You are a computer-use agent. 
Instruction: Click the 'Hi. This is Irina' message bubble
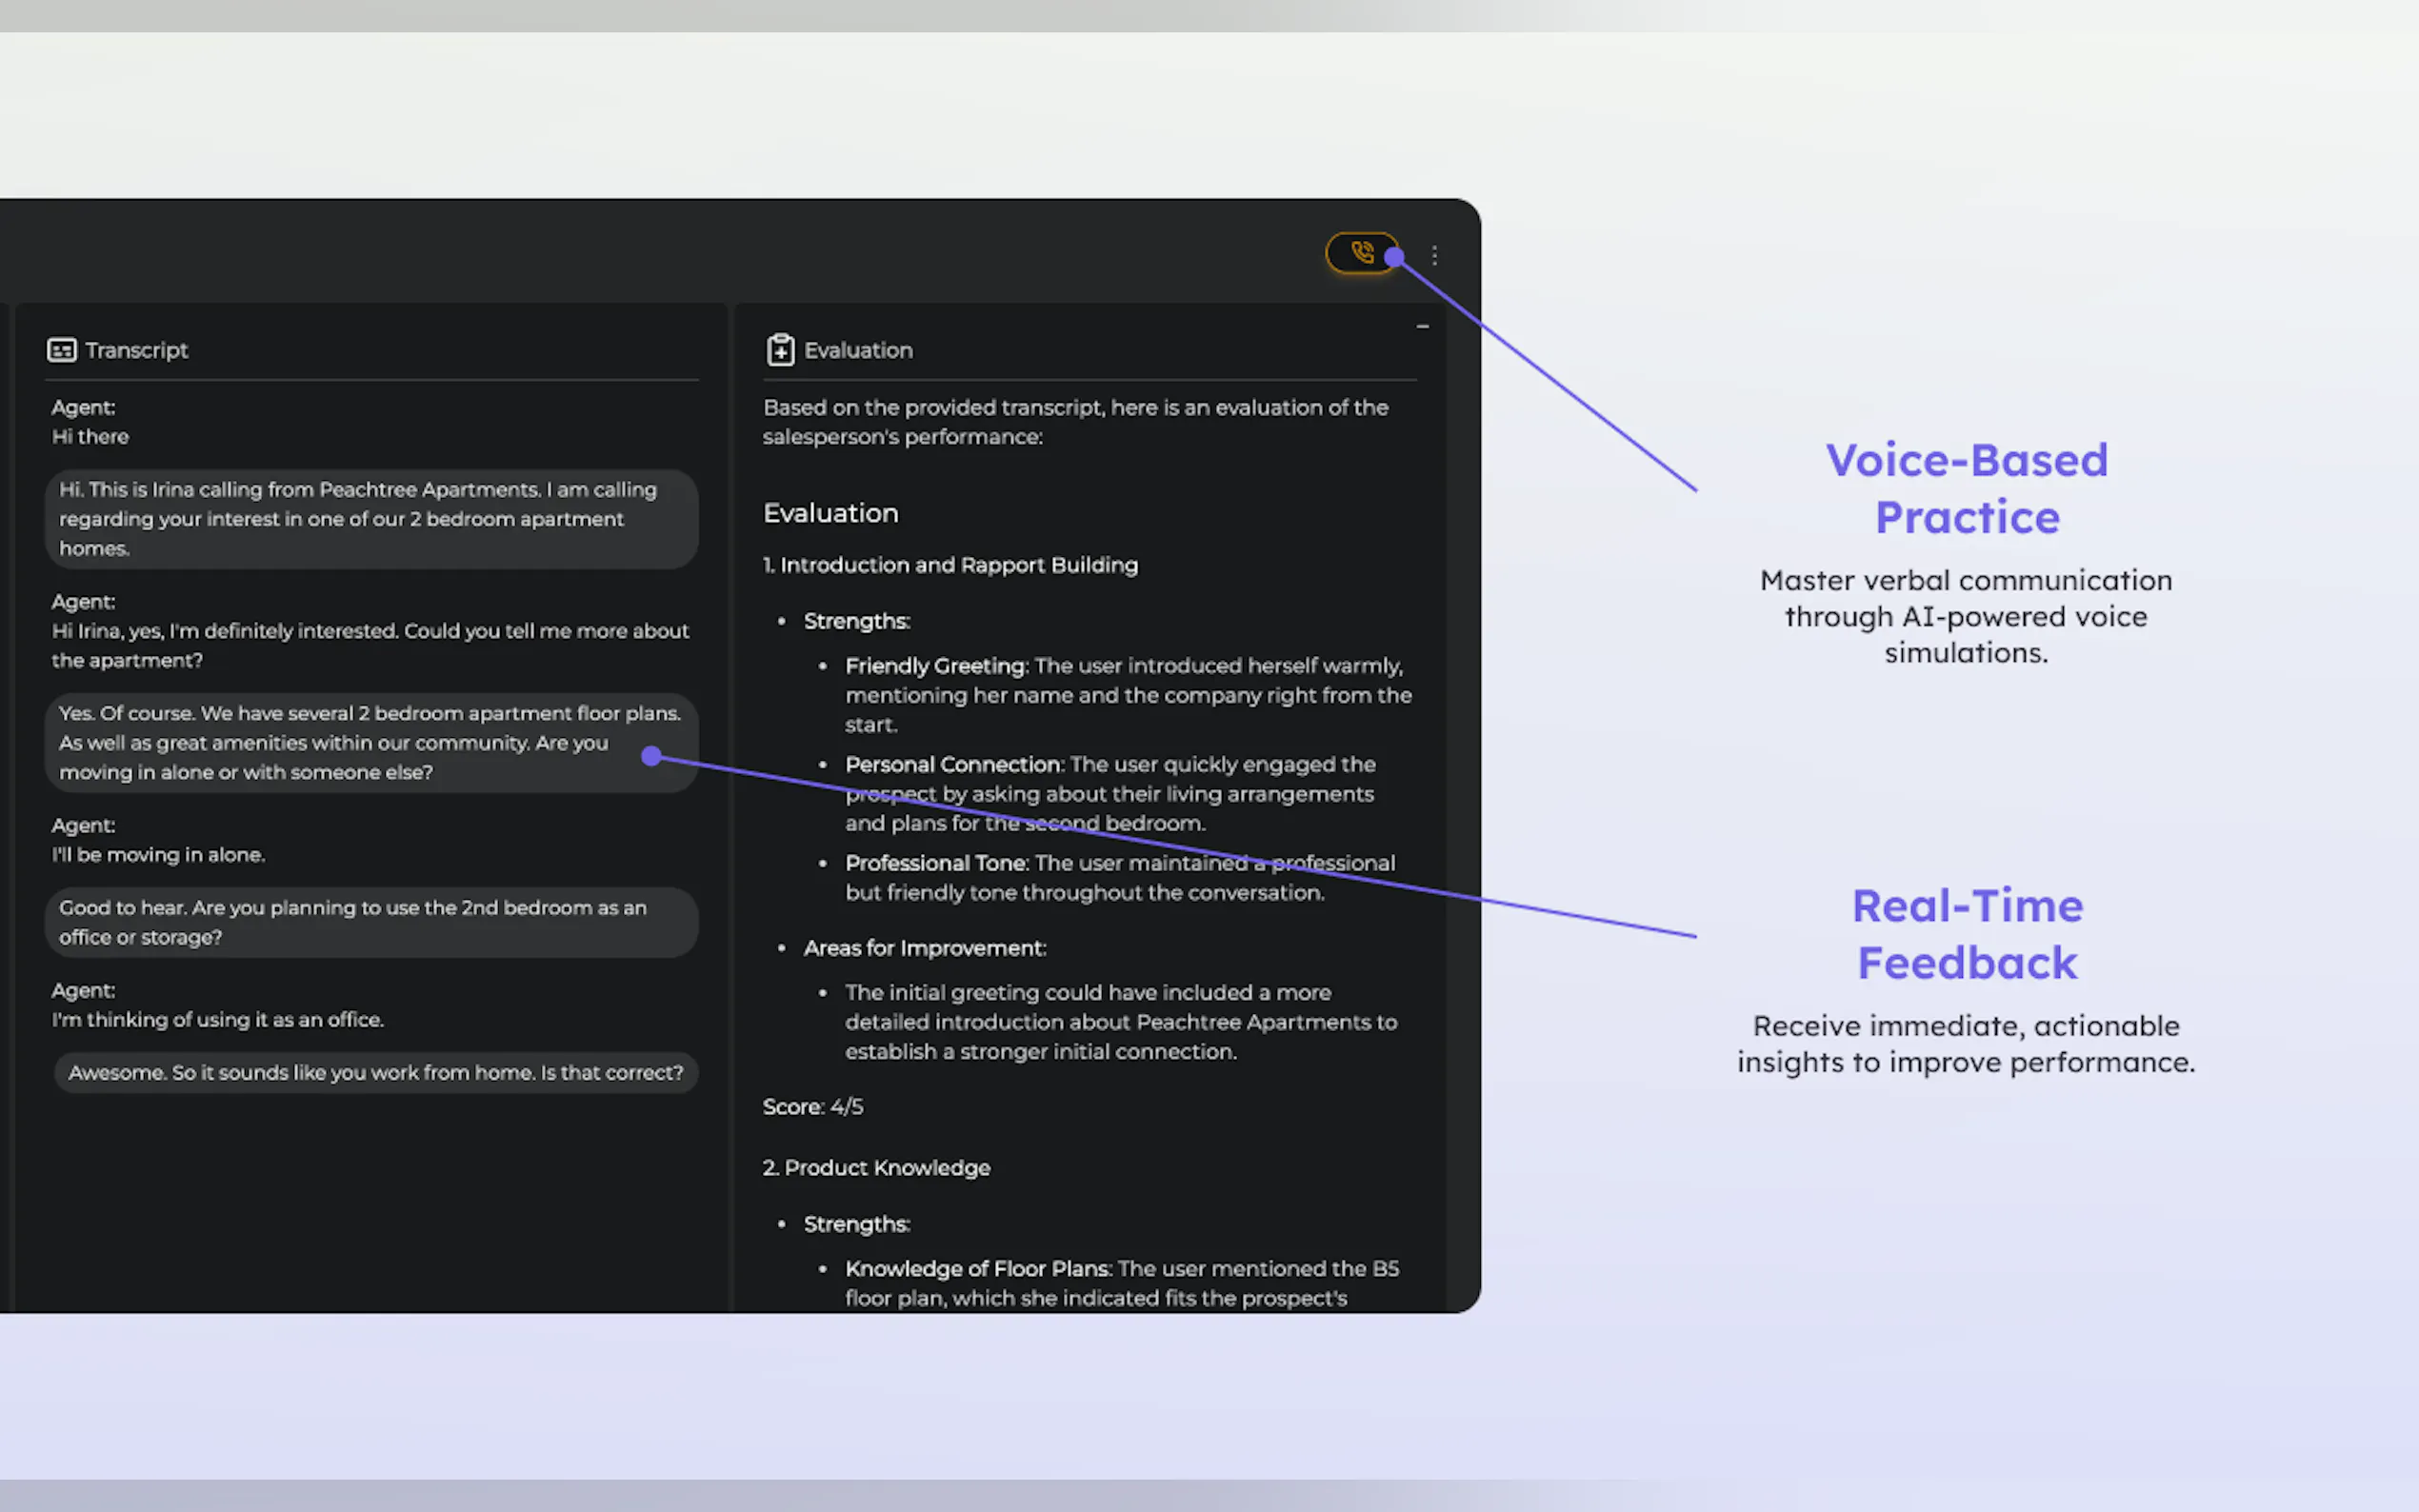pyautogui.click(x=371, y=519)
